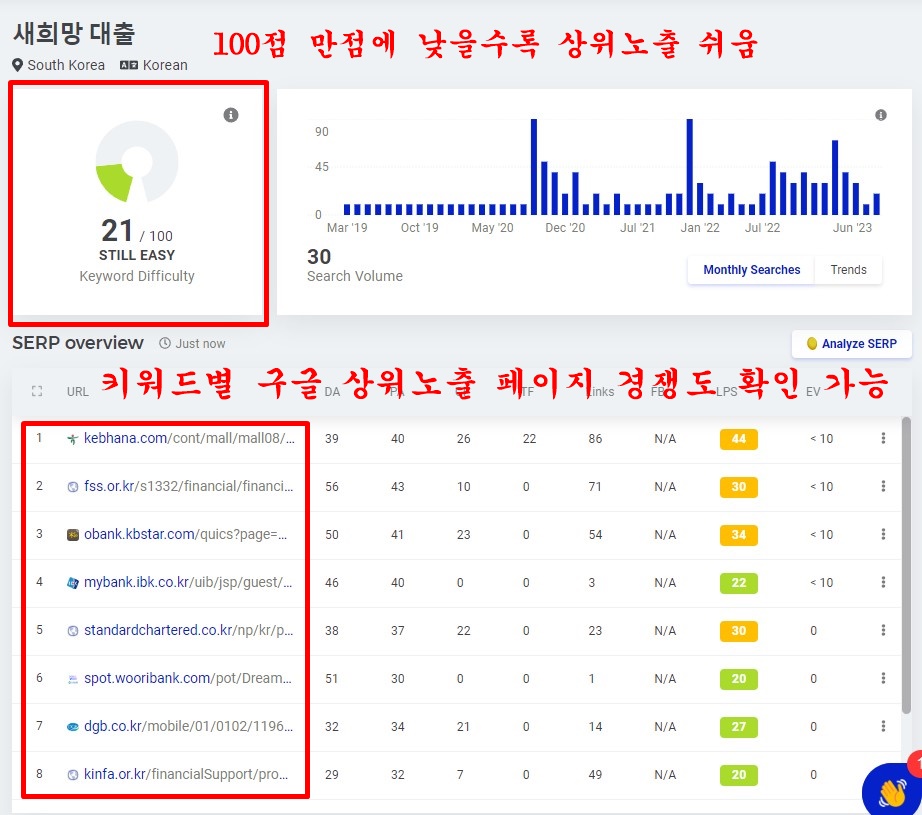Click the dgb.co.kr favicon
The height and width of the screenshot is (815, 922).
click(73, 727)
